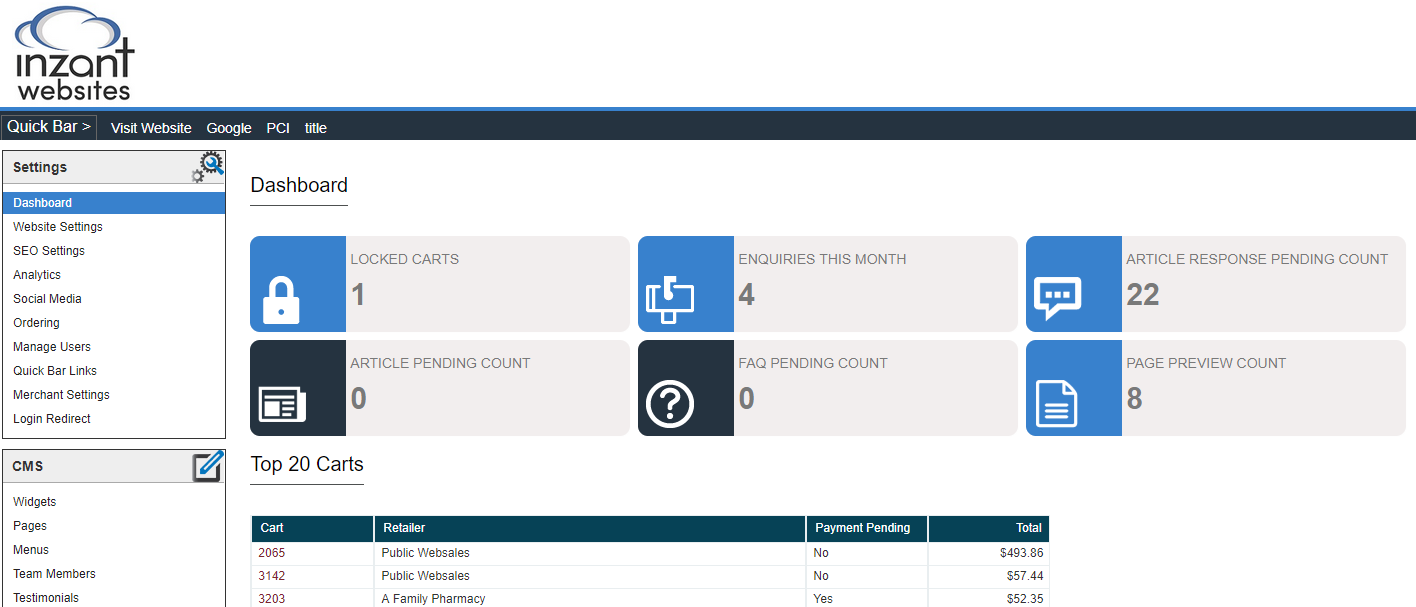Screen dimensions: 1416x607
Task: Click the Article Pending Count card
Action: click(440, 388)
